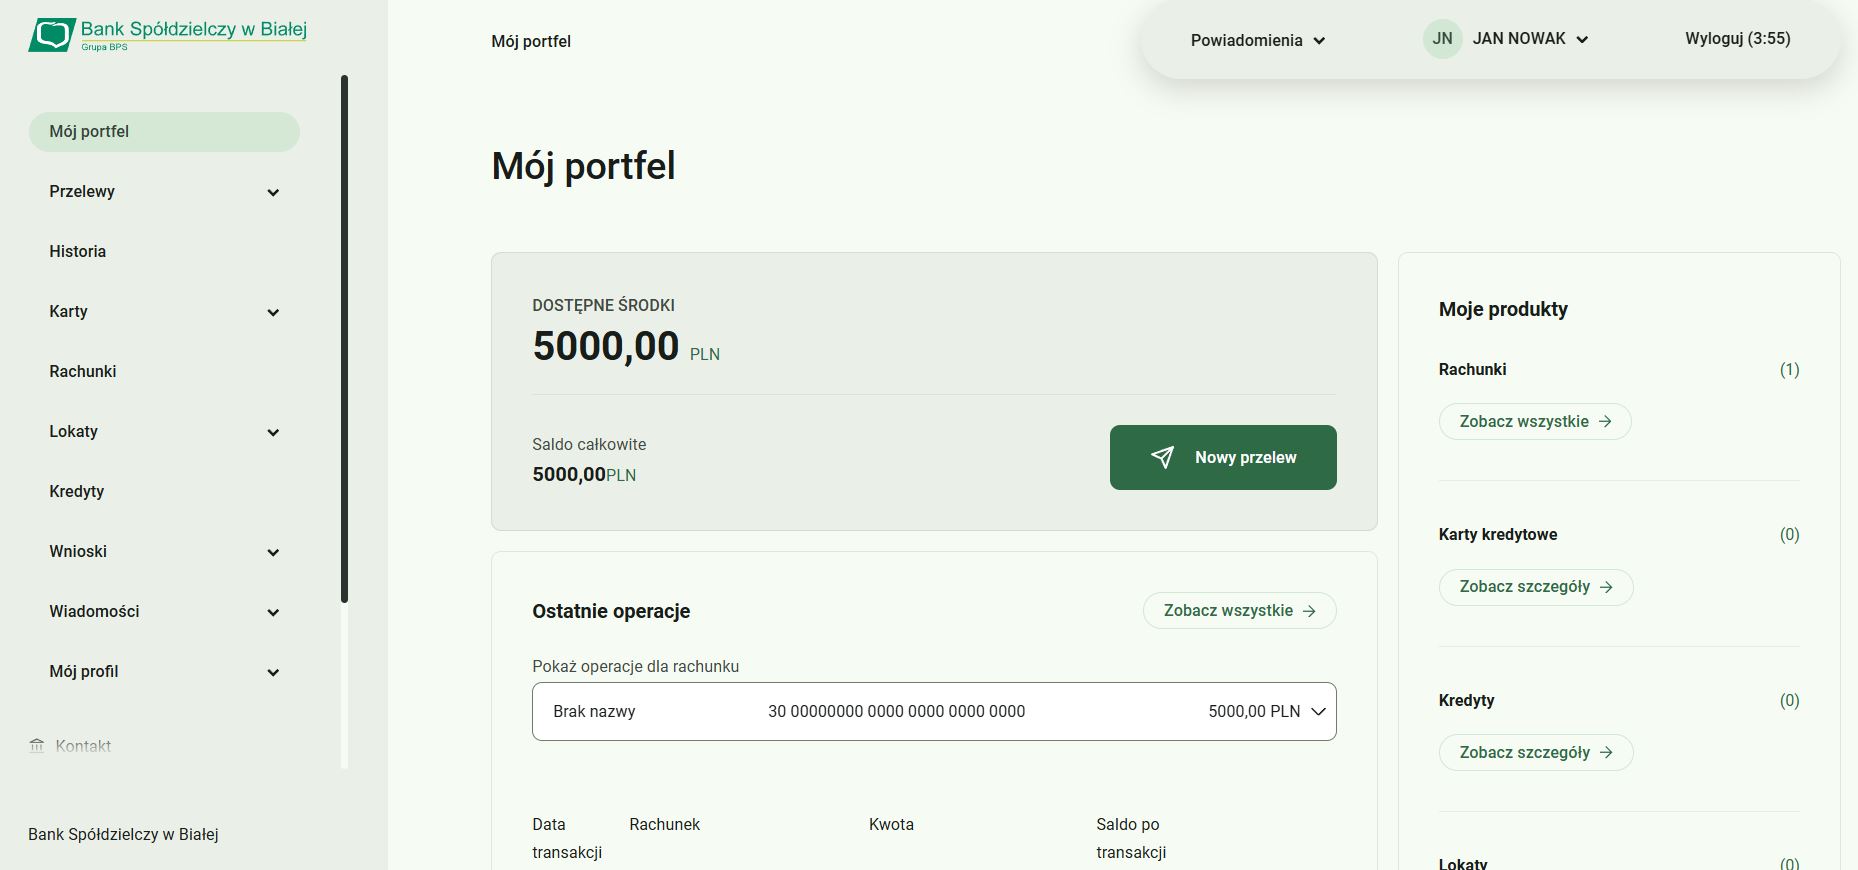The image size is (1858, 870).
Task: Open the Powiadomienia dropdown
Action: coord(1256,40)
